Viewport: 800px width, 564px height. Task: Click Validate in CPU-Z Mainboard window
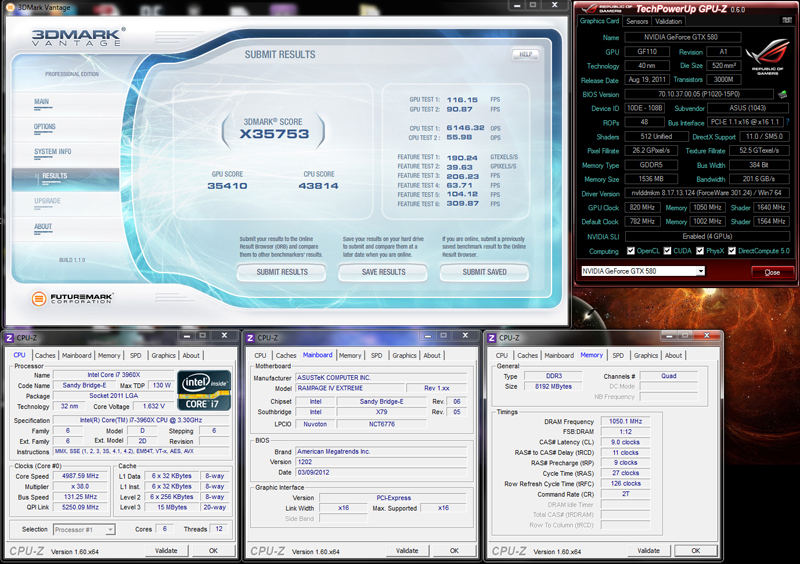(407, 551)
